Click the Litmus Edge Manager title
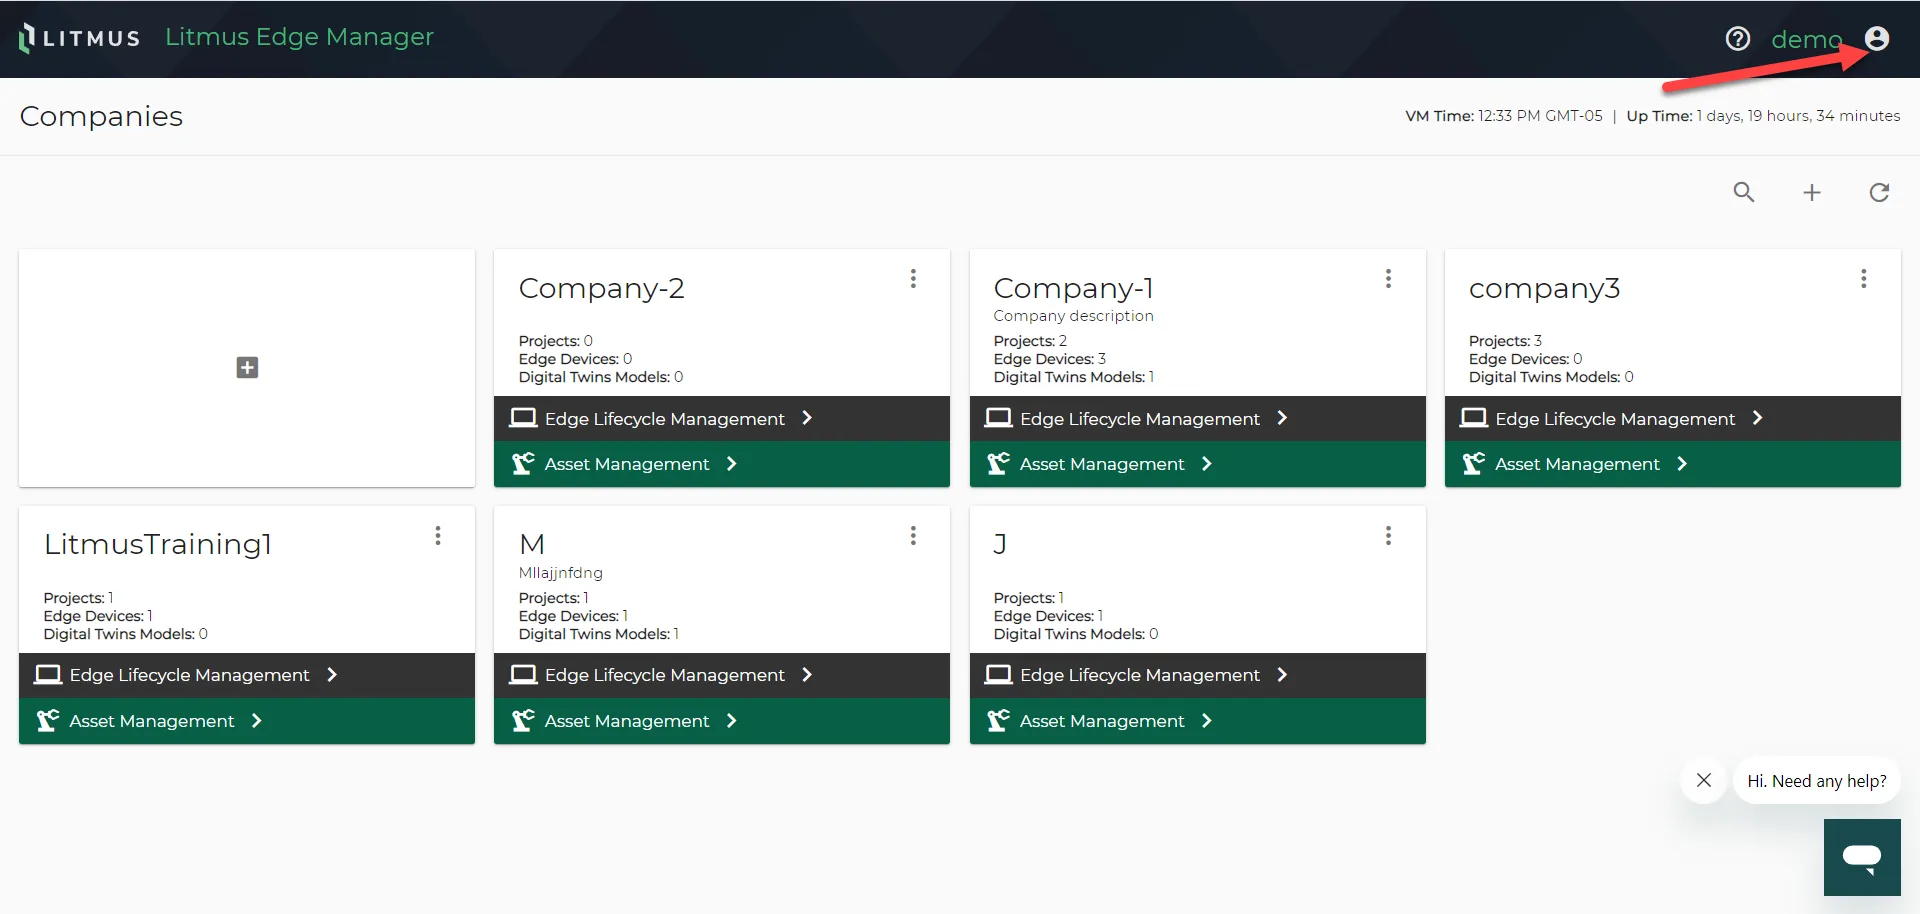Screen dimensions: 1920x914 [299, 37]
